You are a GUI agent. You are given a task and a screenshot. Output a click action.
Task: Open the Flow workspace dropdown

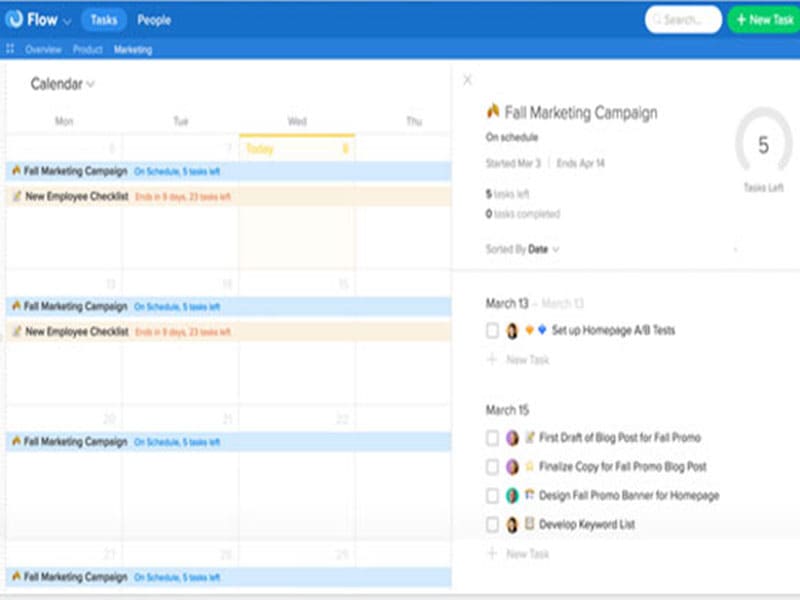point(66,19)
